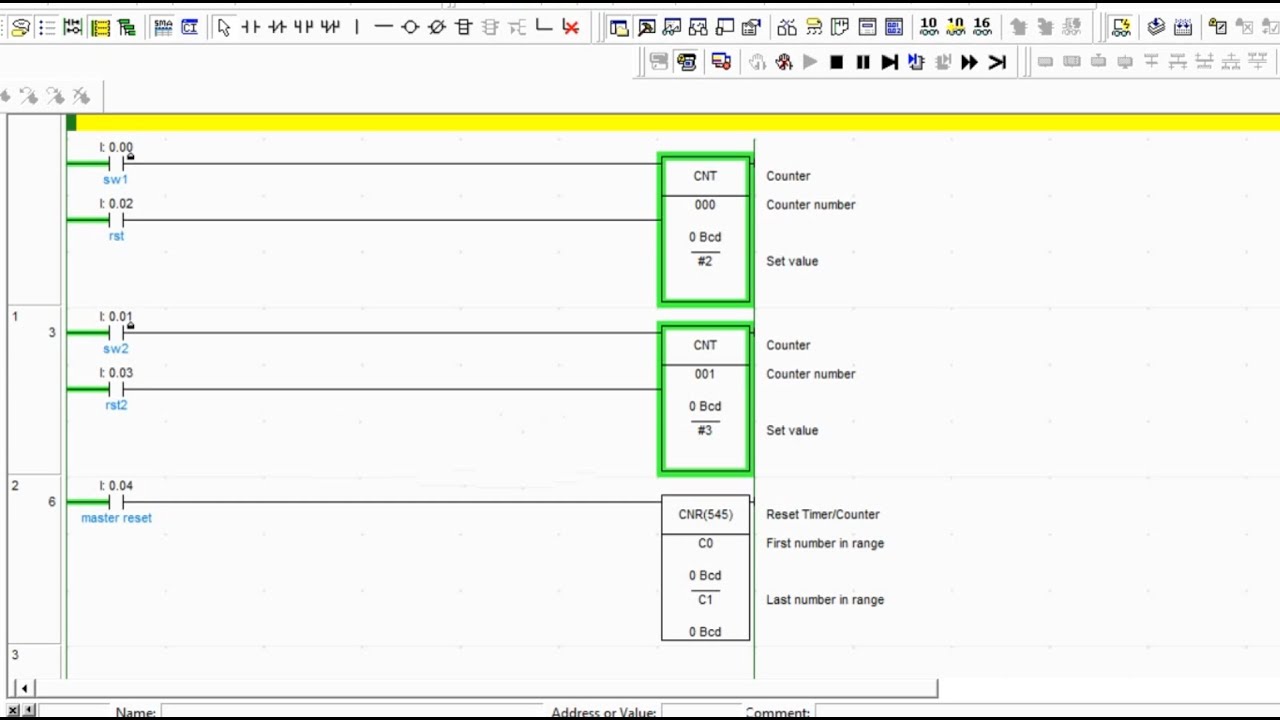
Task: Stop the simulation with the square button
Action: tap(836, 62)
